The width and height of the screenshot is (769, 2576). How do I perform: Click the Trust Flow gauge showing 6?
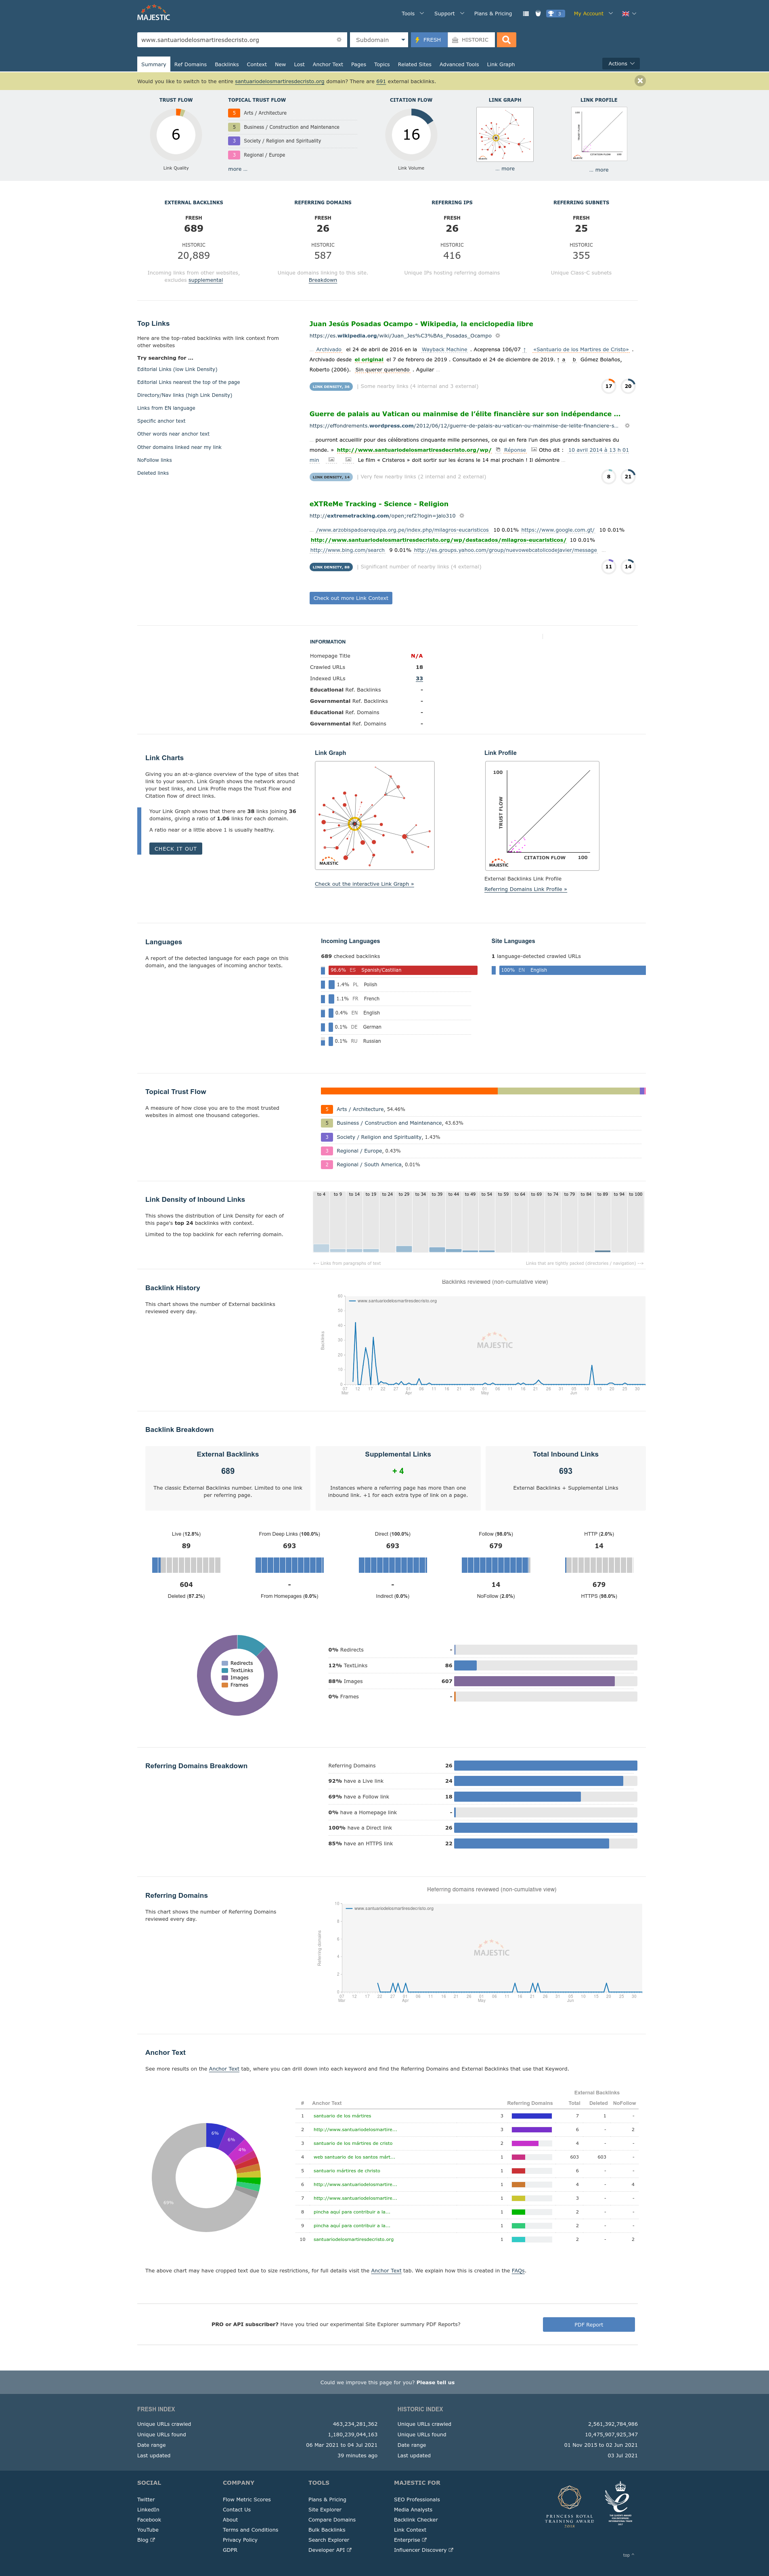pyautogui.click(x=176, y=135)
